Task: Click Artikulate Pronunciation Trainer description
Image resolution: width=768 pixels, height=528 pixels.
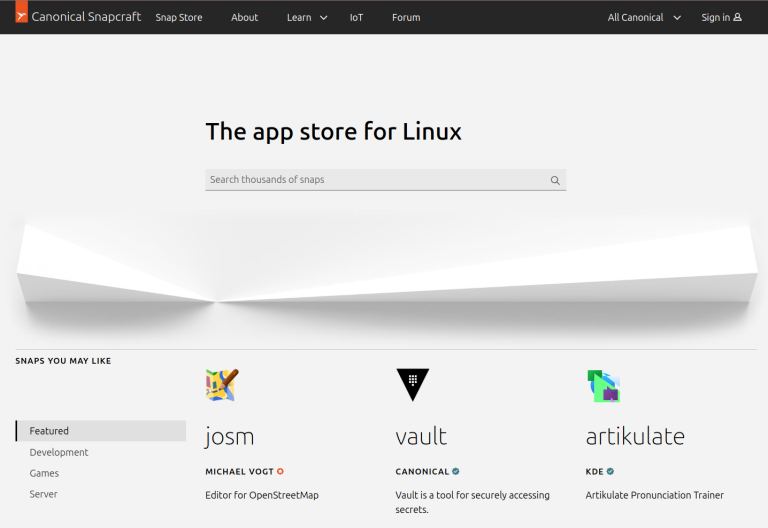Action: pyautogui.click(x=654, y=495)
